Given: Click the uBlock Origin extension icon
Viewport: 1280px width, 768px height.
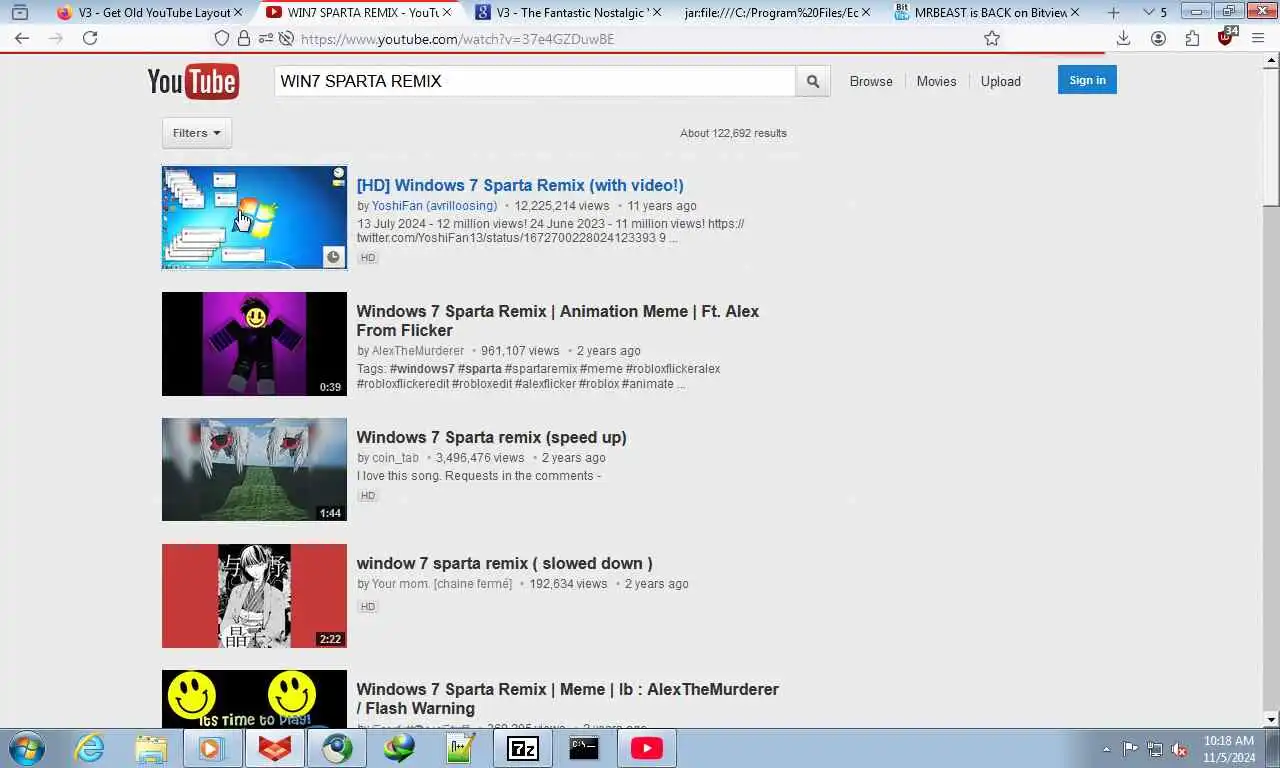Looking at the screenshot, I should point(1227,37).
